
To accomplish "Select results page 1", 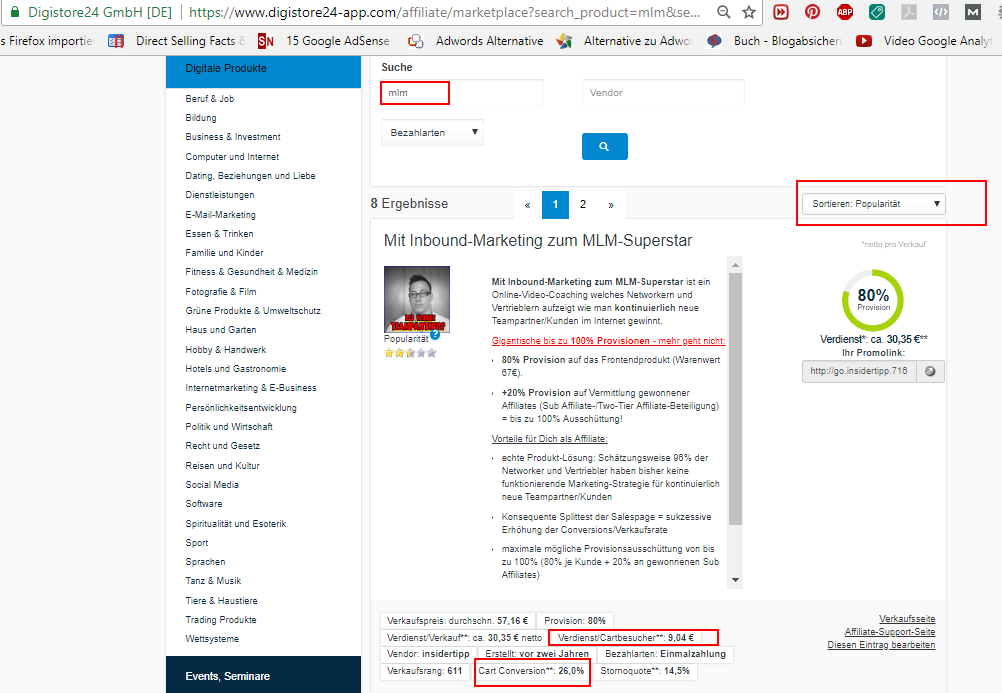I will 555,205.
